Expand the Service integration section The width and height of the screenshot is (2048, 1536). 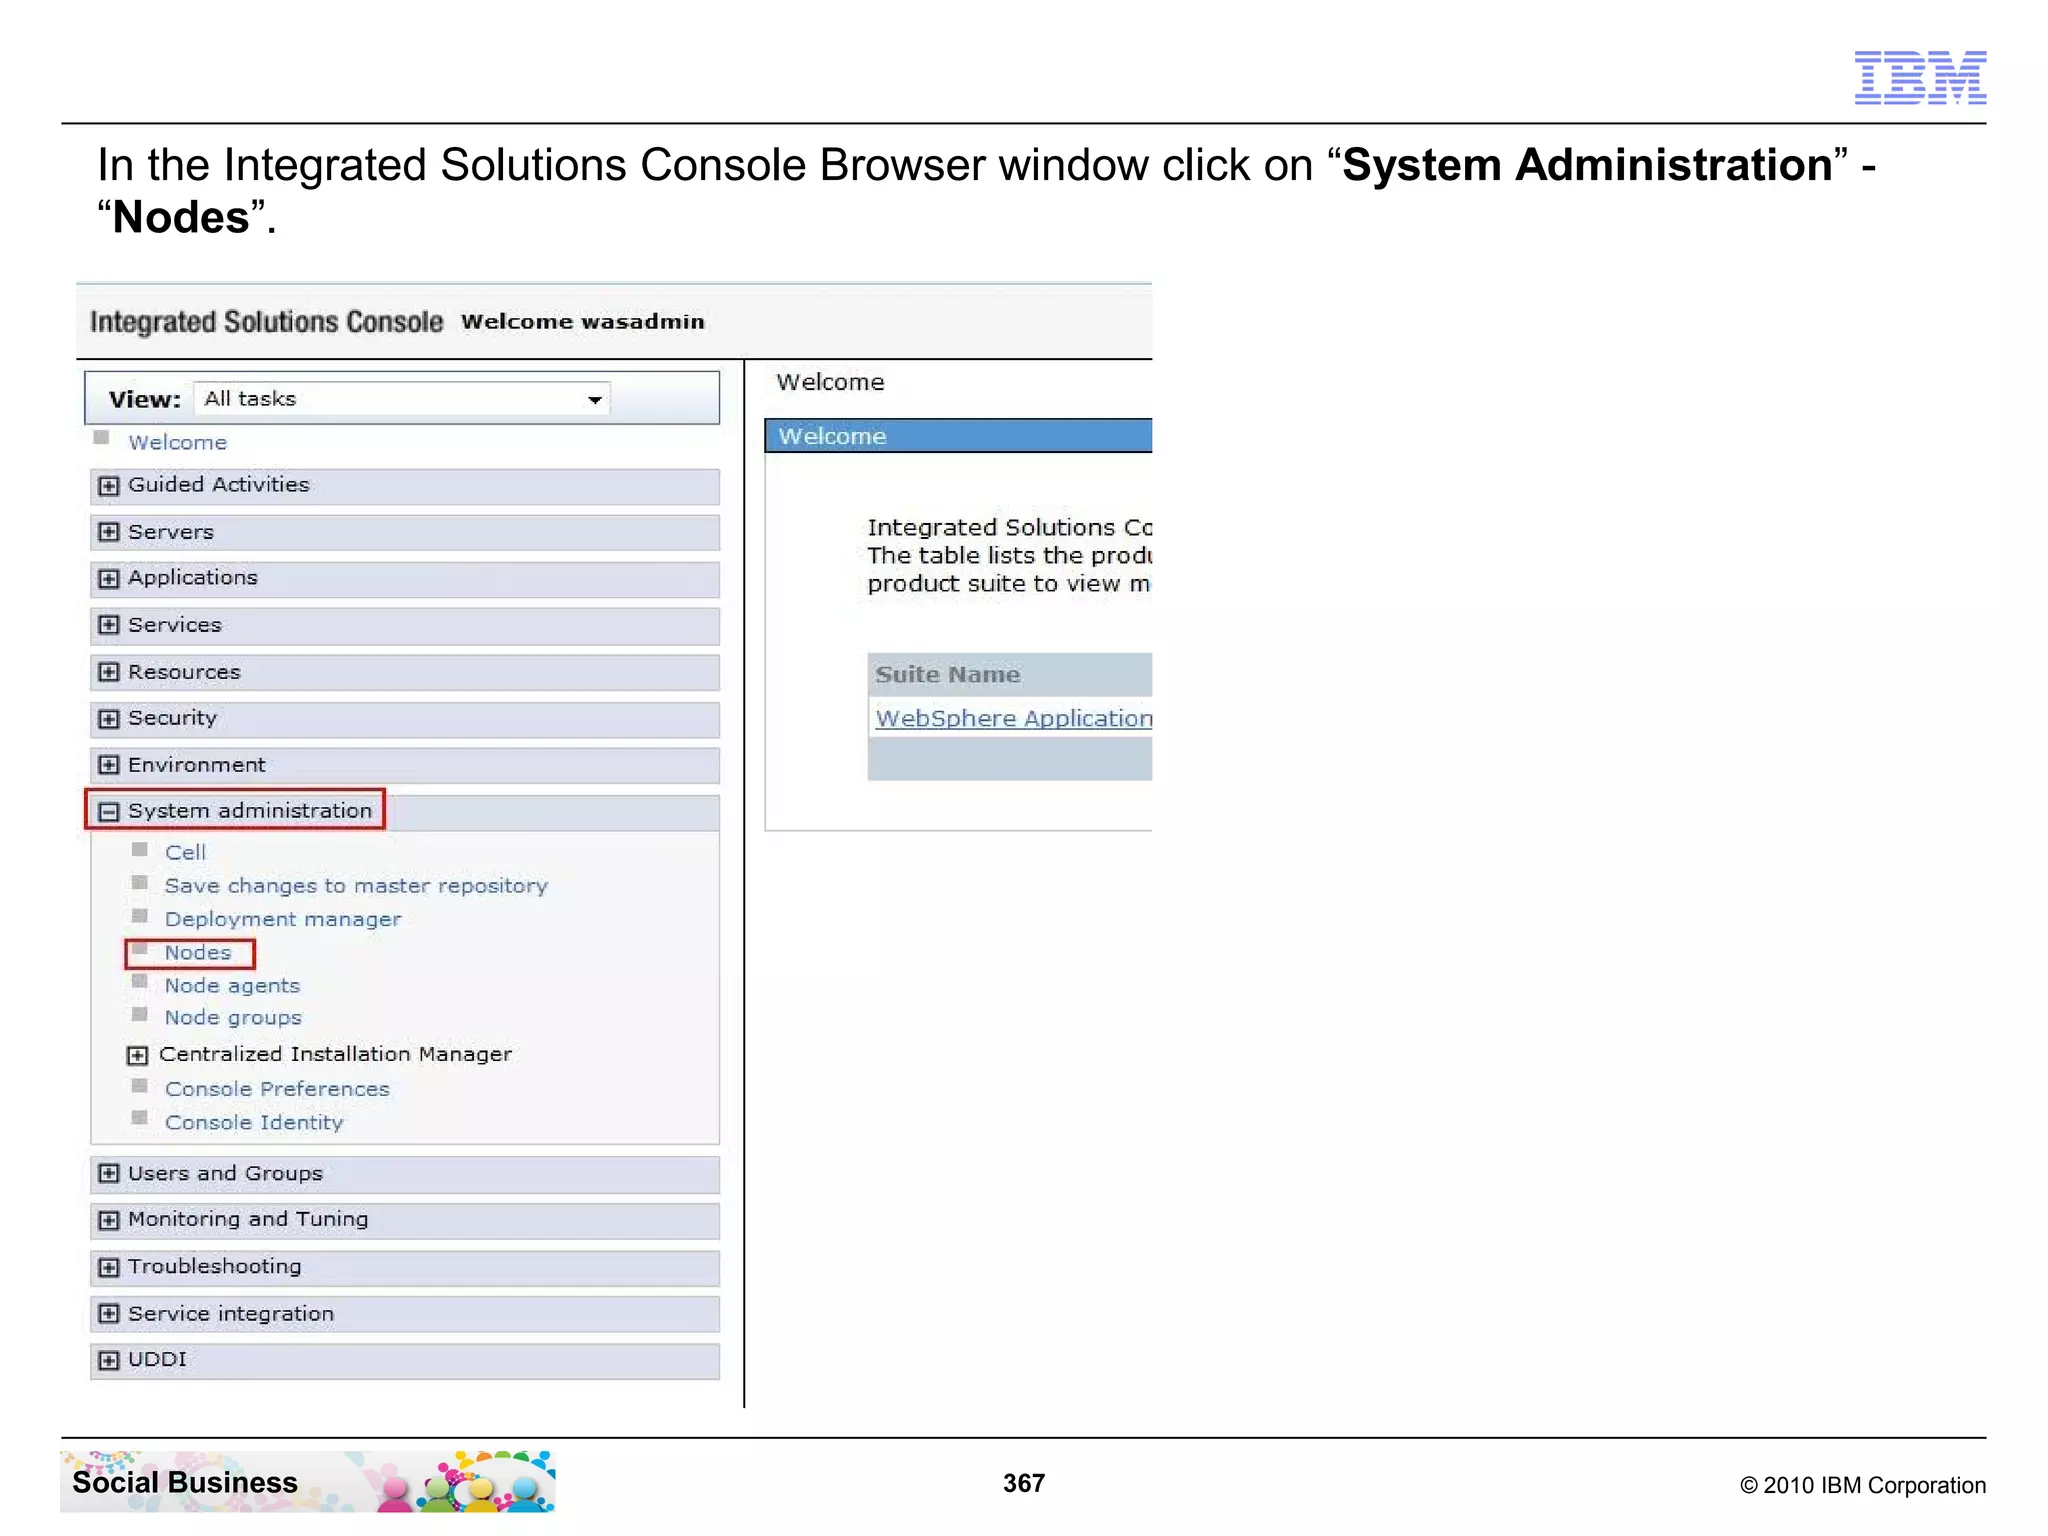pos(109,1314)
